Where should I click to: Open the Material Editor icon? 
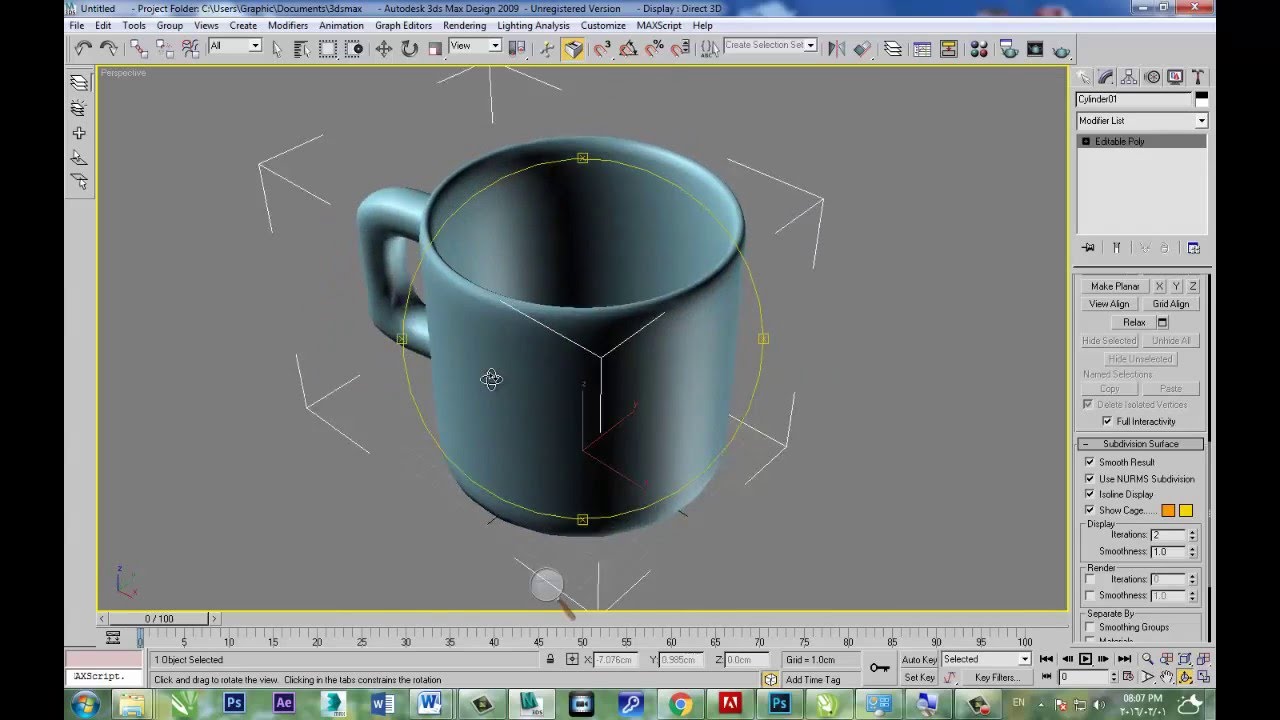979,48
